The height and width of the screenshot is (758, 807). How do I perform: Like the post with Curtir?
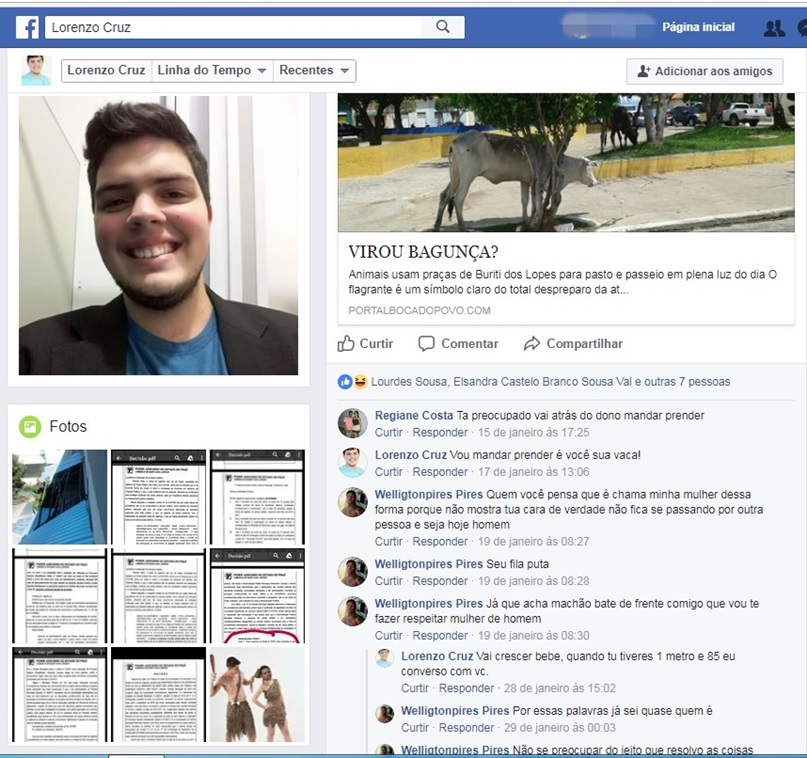(x=365, y=343)
